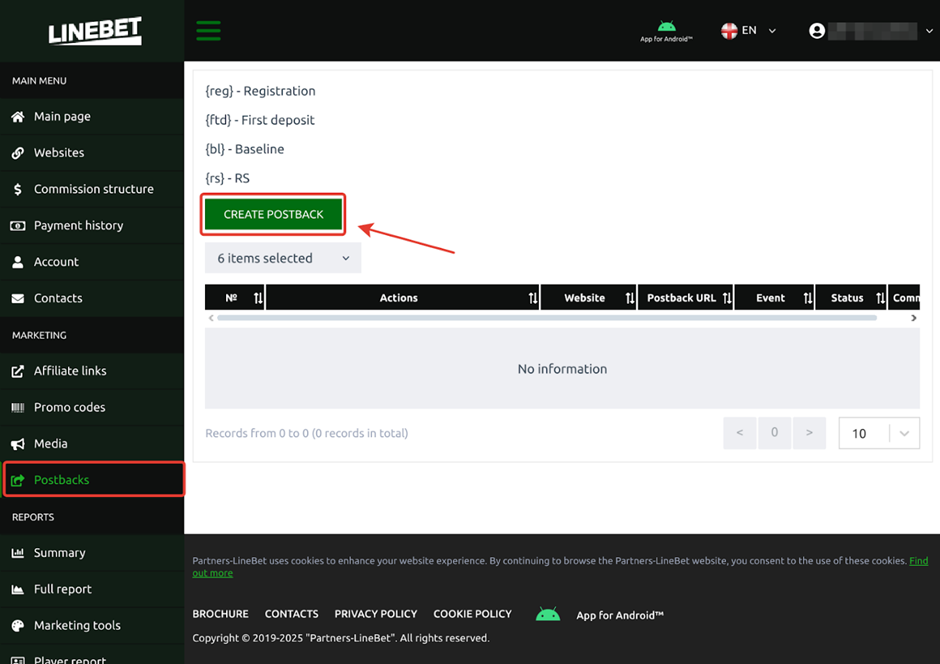Viewport: 940px width, 664px height.
Task: Sort table by Event column arrows
Action: pos(808,298)
